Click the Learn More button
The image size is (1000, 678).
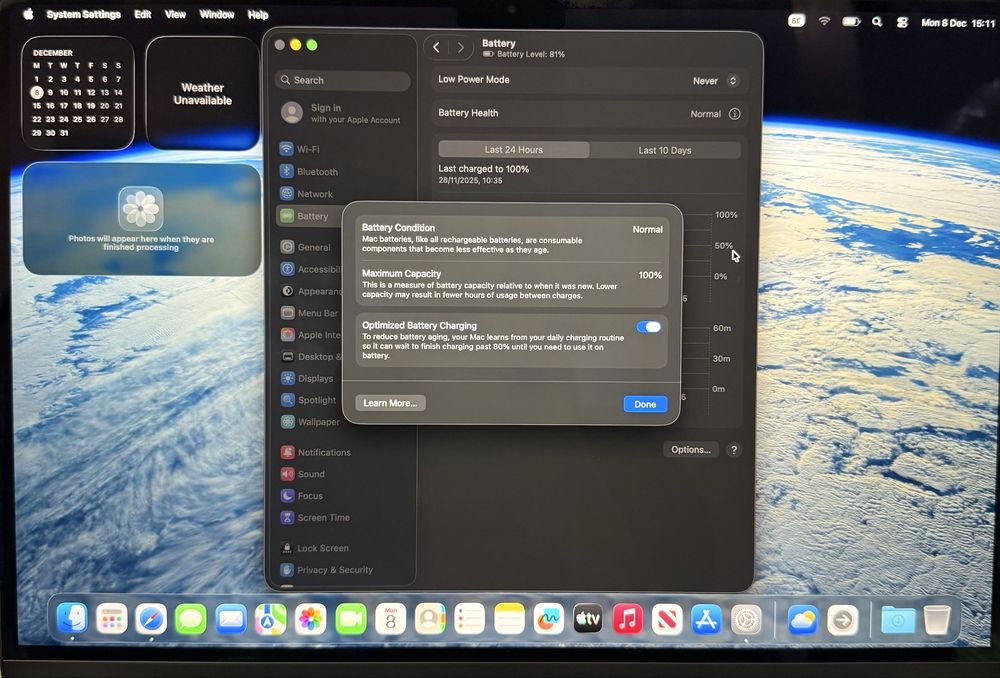click(x=390, y=403)
